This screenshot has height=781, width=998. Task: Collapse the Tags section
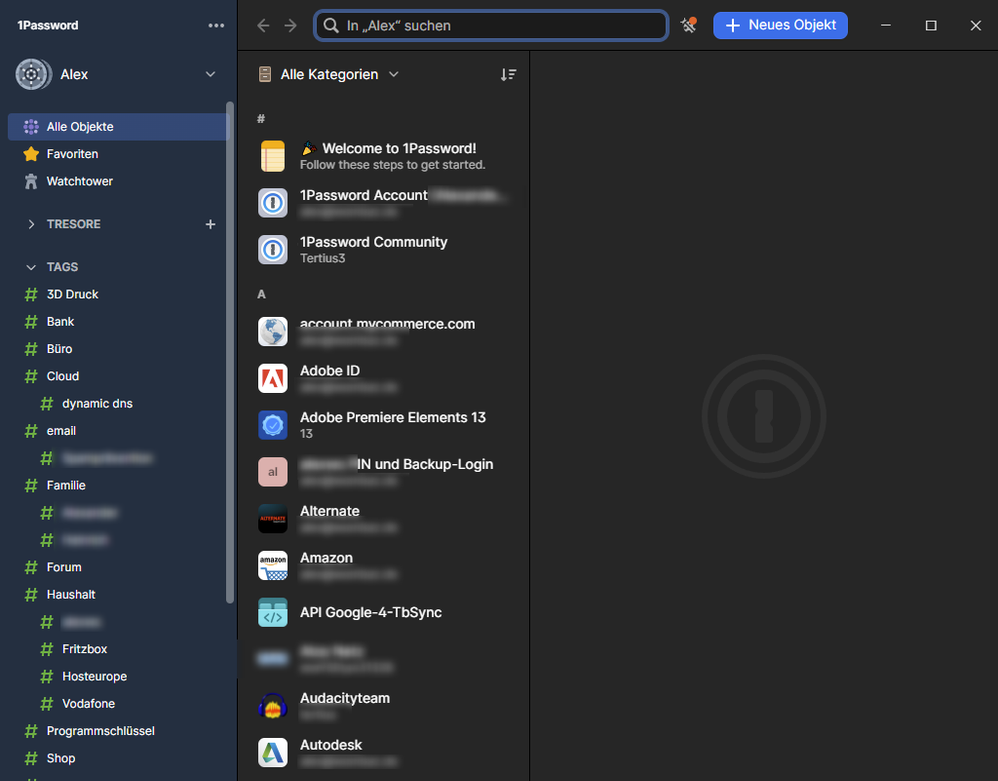click(x=31, y=267)
